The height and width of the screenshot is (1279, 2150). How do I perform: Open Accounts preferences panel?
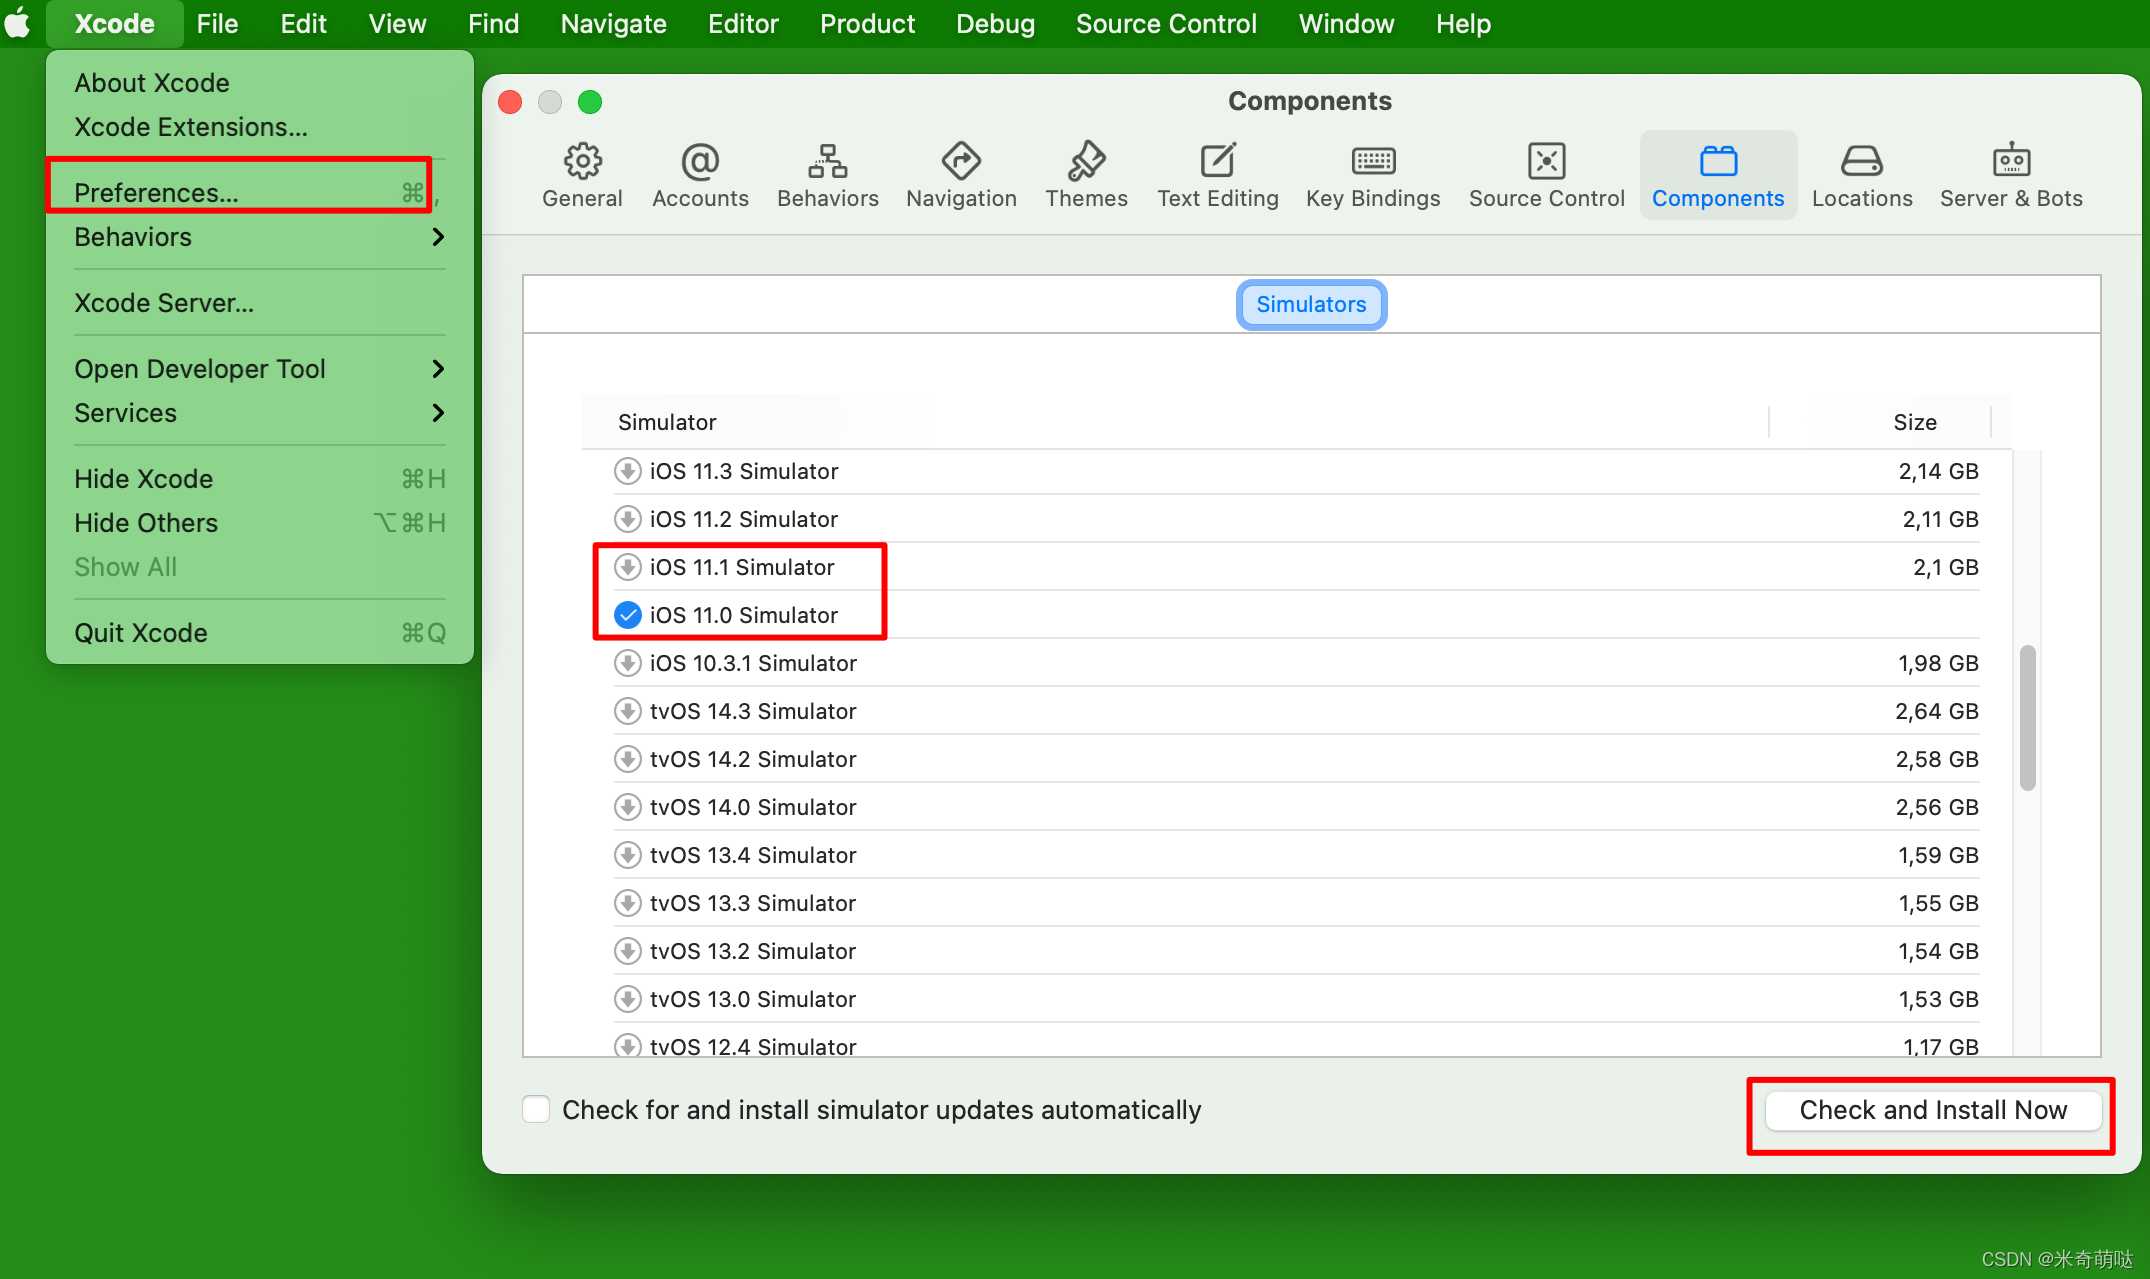[699, 172]
